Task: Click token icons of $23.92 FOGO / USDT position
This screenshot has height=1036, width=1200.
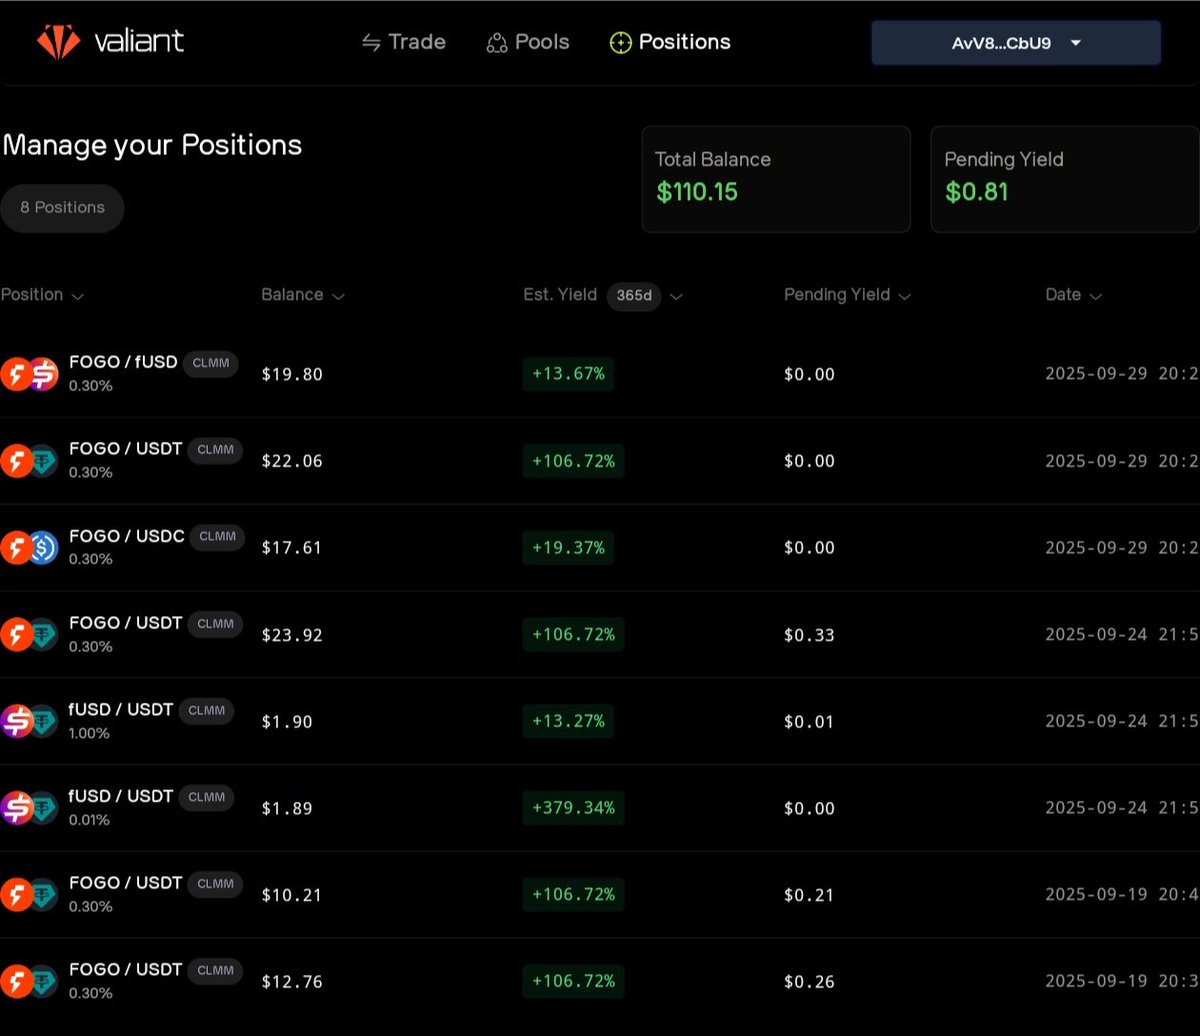Action: pos(29,634)
